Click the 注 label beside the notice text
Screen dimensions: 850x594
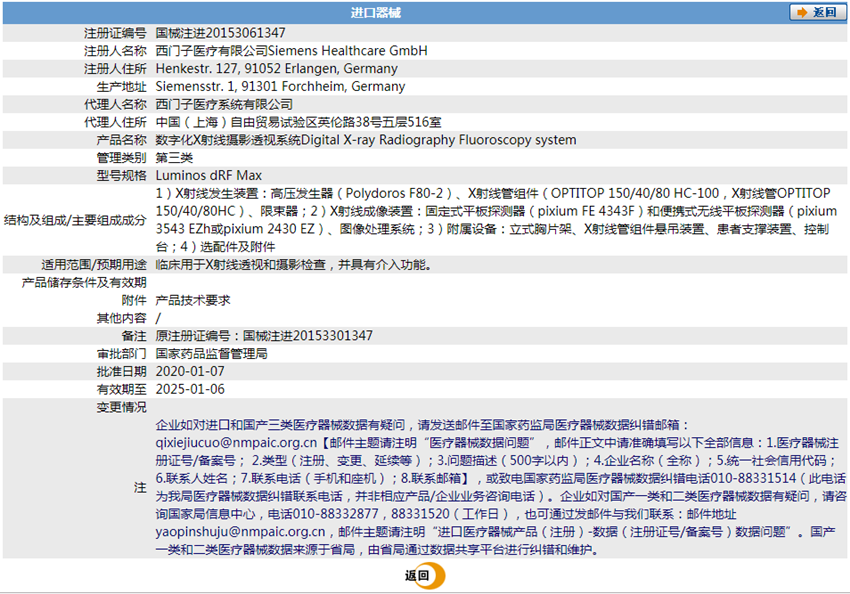pos(140,487)
